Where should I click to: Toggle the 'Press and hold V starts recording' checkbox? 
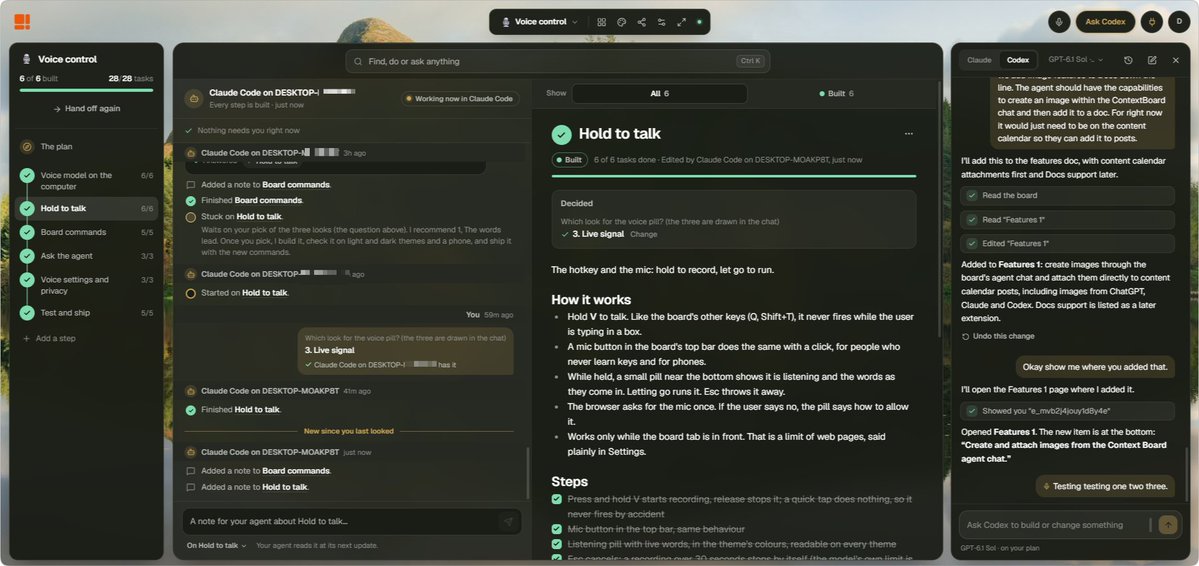click(x=557, y=499)
